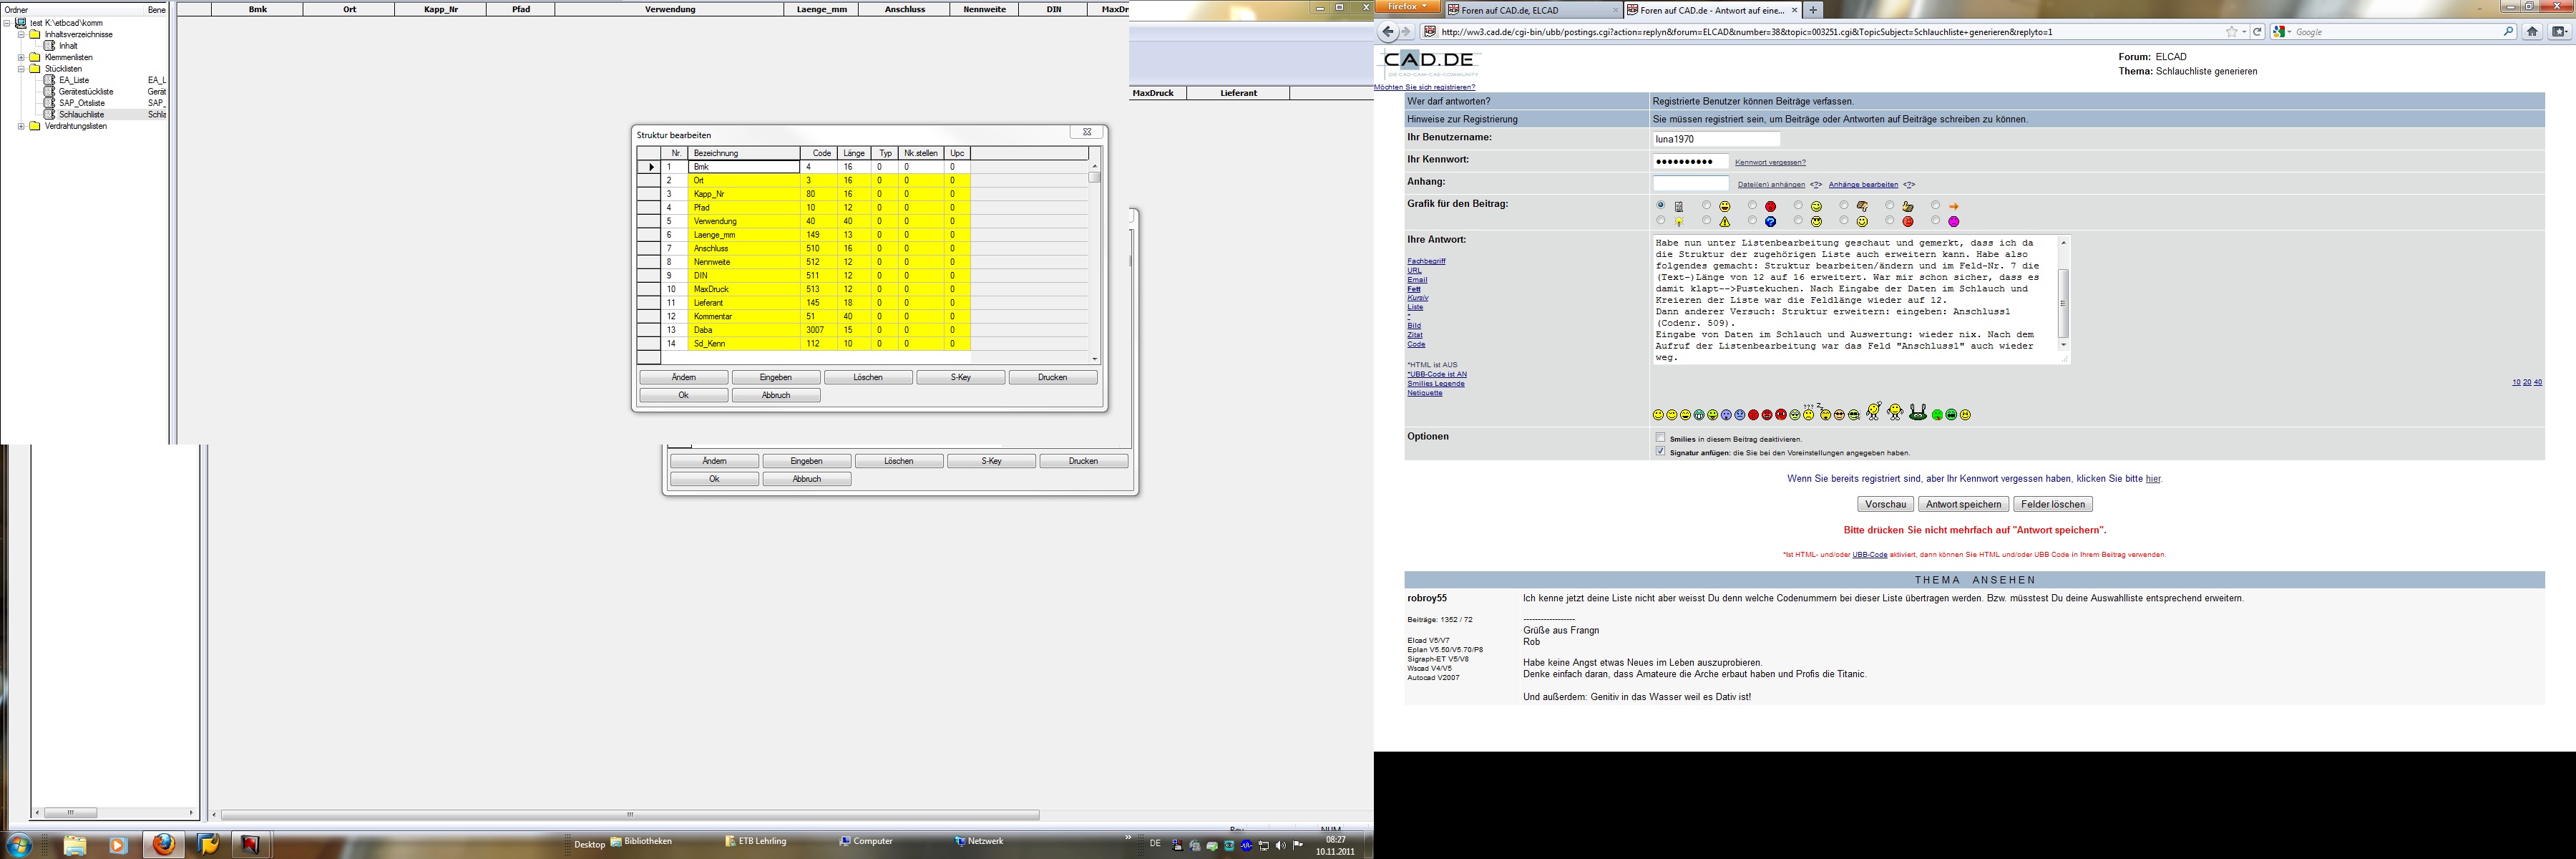Click the Inhalt list icon in tree
This screenshot has width=2576, height=859.
point(50,46)
